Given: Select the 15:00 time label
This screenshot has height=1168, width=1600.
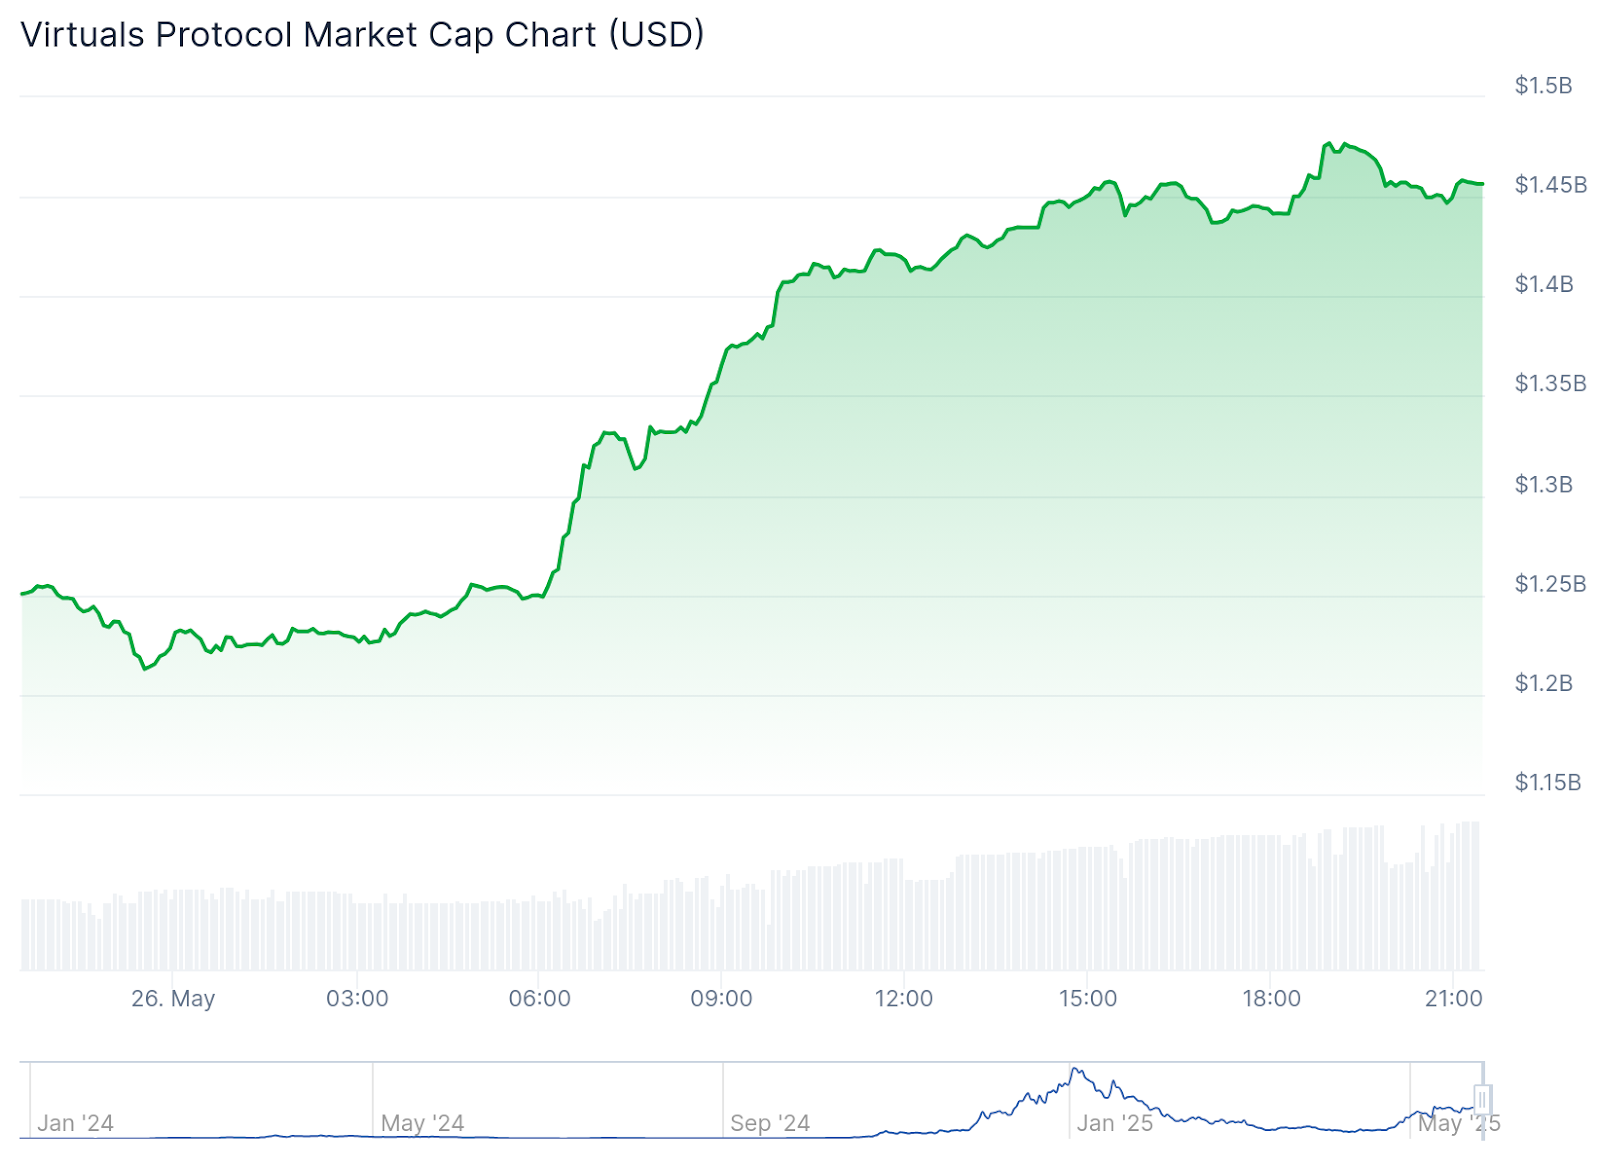Looking at the screenshot, I should coord(1088,999).
